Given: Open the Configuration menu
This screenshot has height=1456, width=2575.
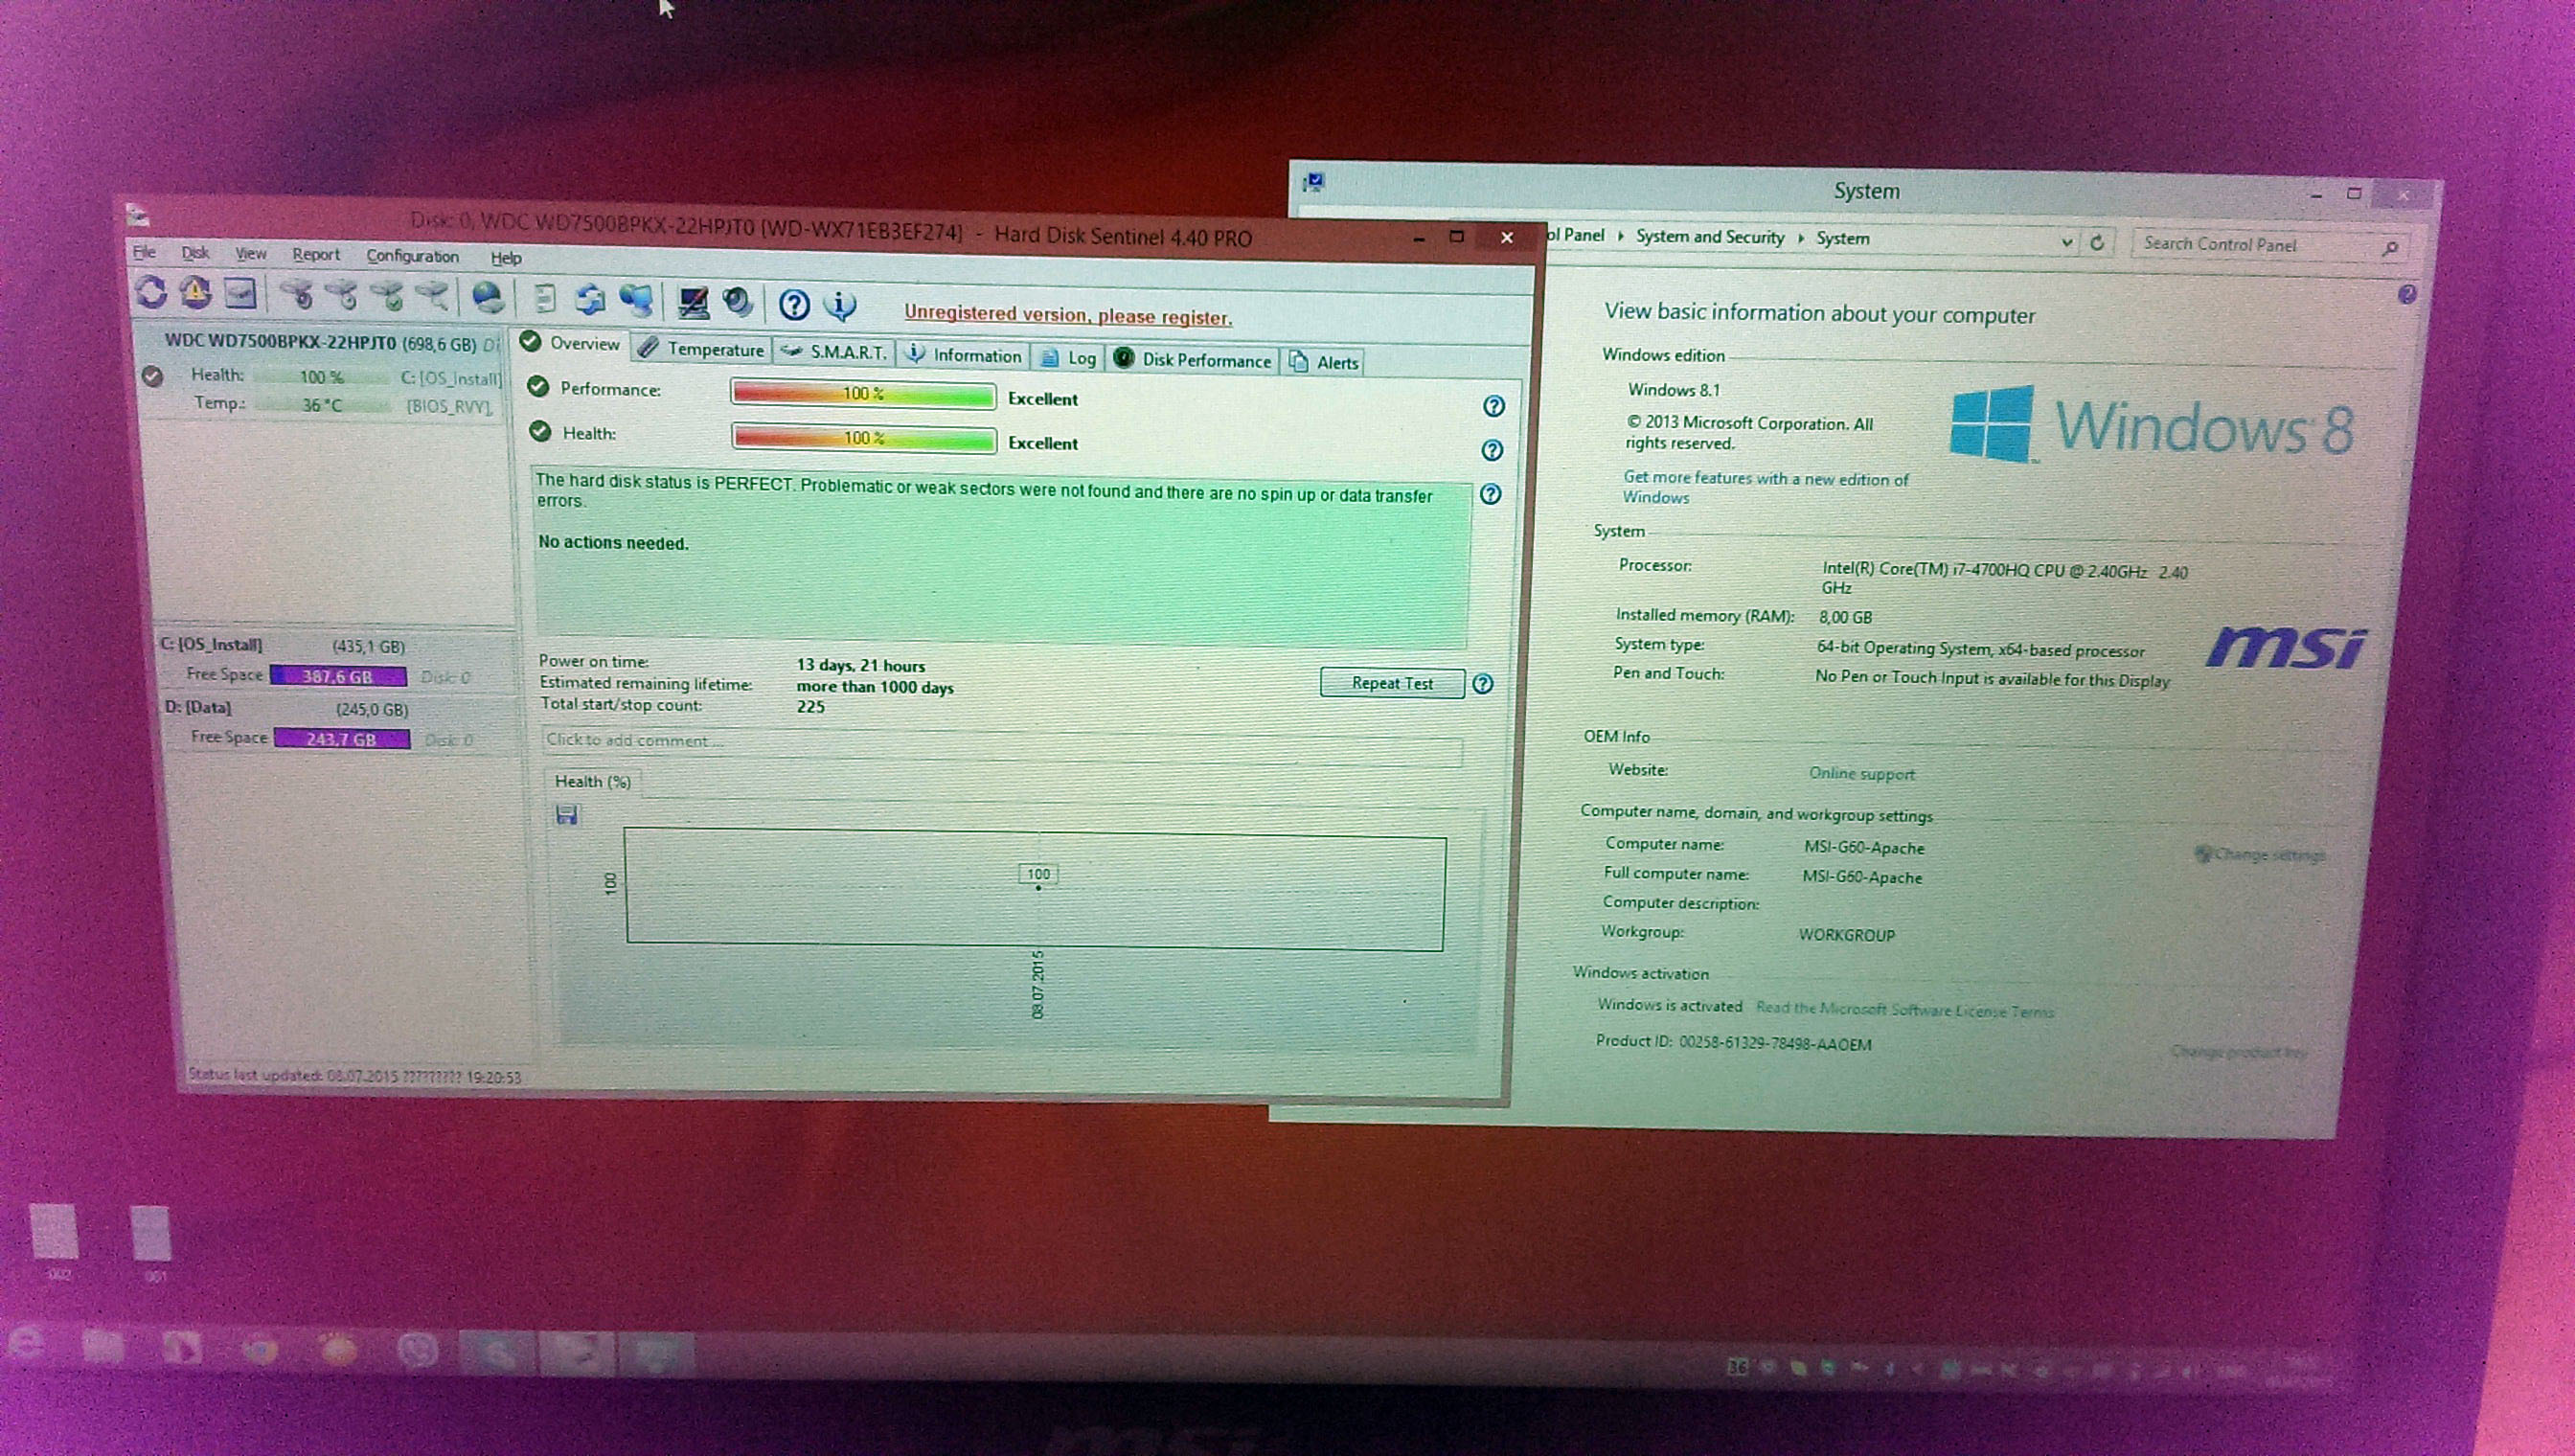Looking at the screenshot, I should point(412,256).
